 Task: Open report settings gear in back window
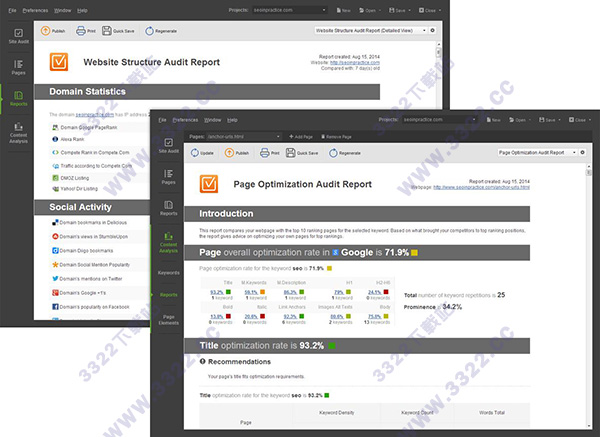click(x=433, y=30)
